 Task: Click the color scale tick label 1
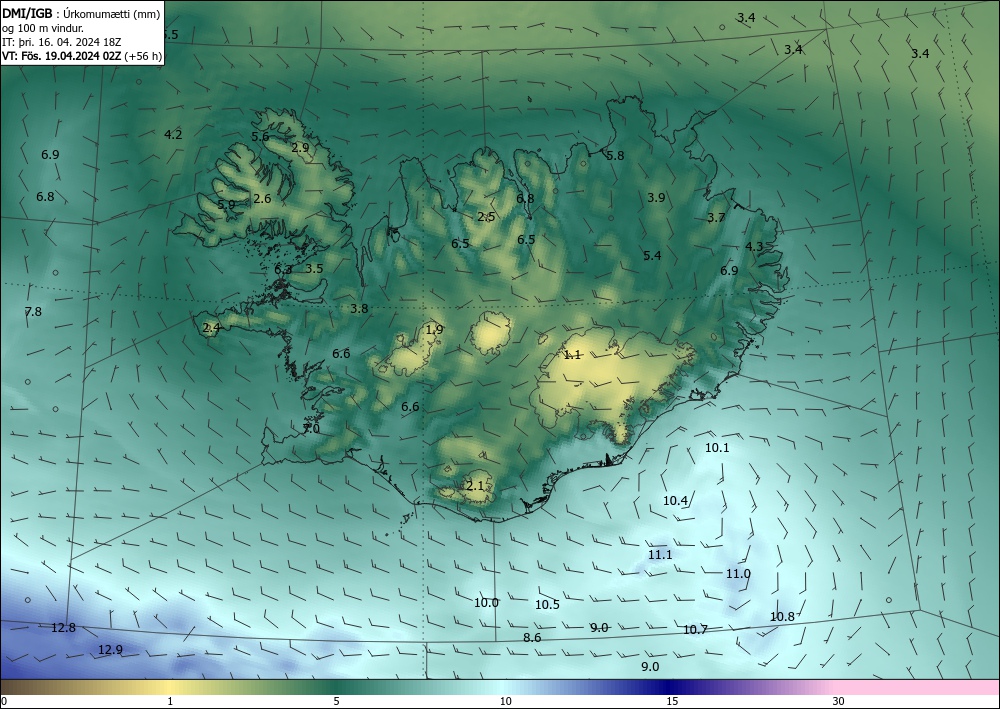pos(170,702)
